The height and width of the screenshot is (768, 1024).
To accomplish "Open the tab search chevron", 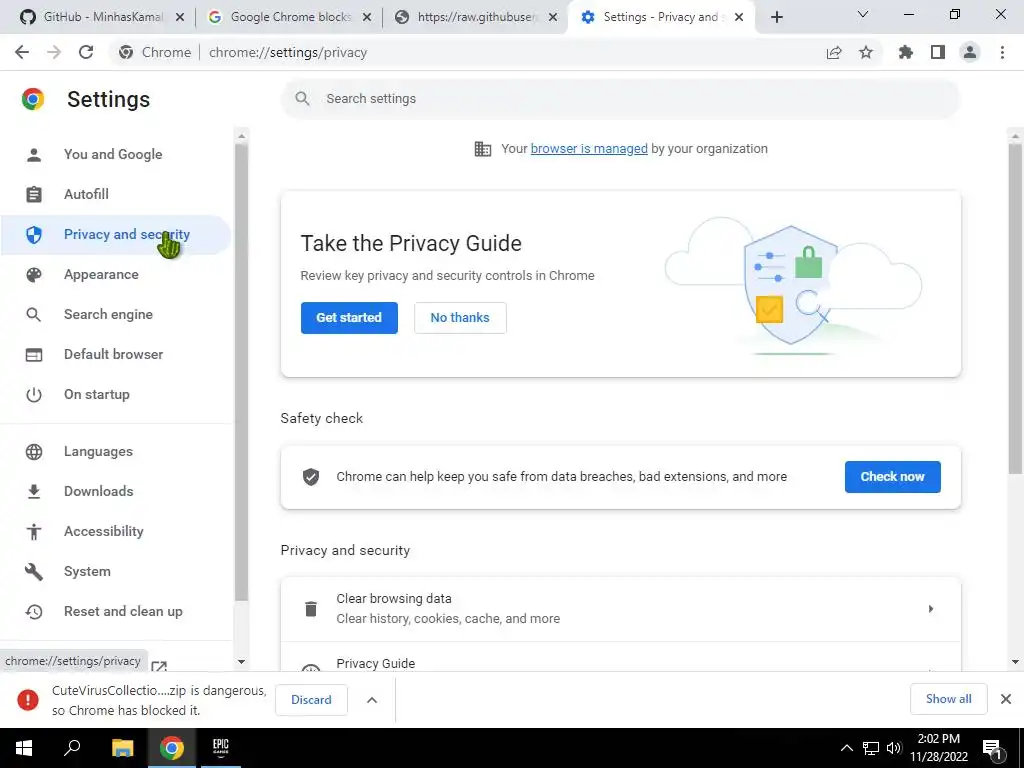I will (863, 14).
